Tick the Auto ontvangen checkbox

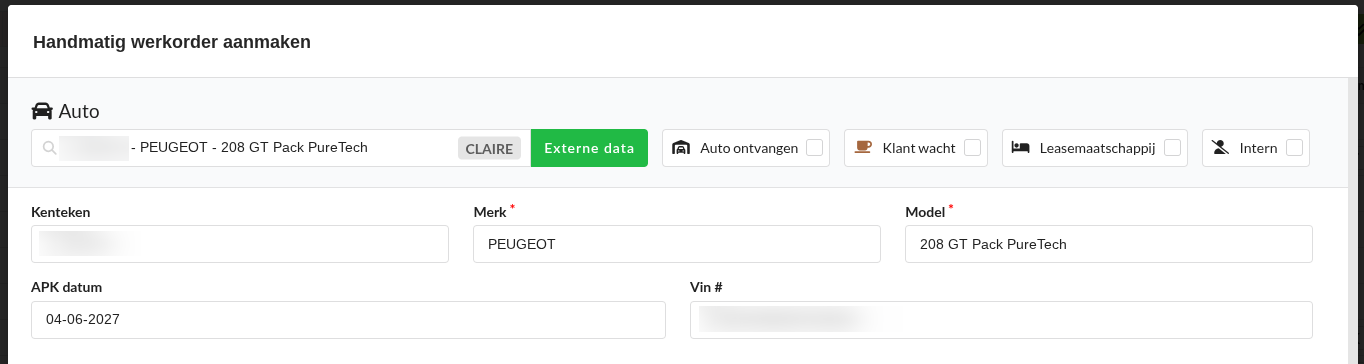(x=815, y=148)
